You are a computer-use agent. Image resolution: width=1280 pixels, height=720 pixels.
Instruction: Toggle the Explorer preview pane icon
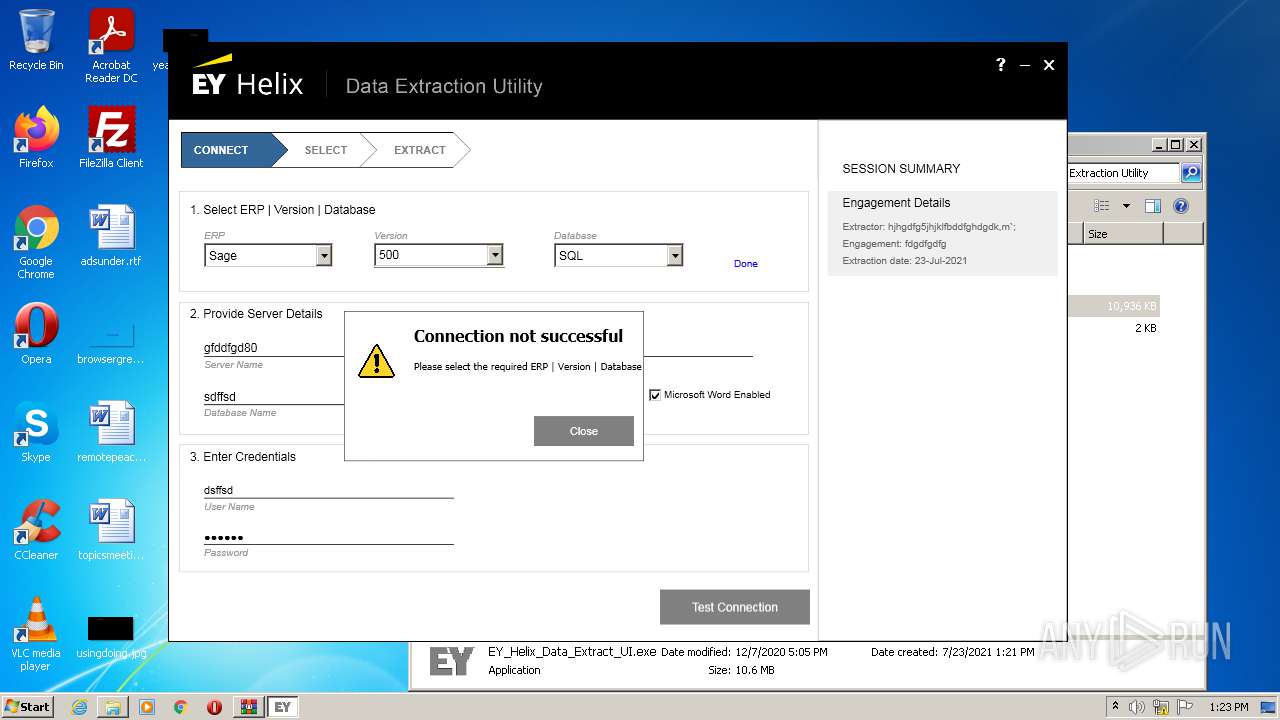click(x=1153, y=206)
